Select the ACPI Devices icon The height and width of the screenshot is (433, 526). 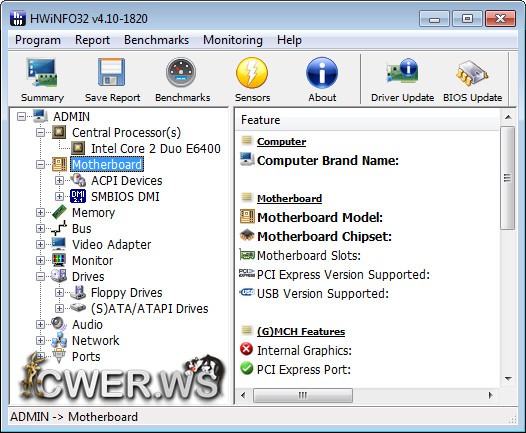click(x=78, y=180)
